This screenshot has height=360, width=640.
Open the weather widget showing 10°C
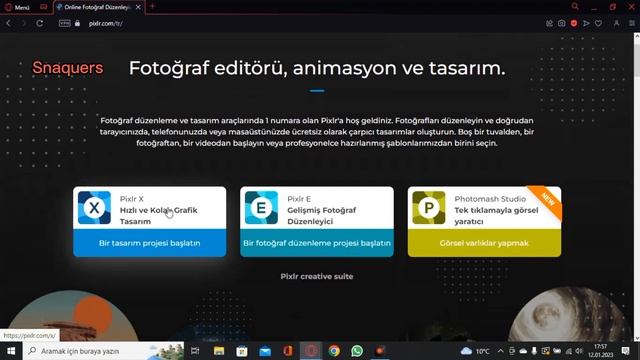pos(475,351)
